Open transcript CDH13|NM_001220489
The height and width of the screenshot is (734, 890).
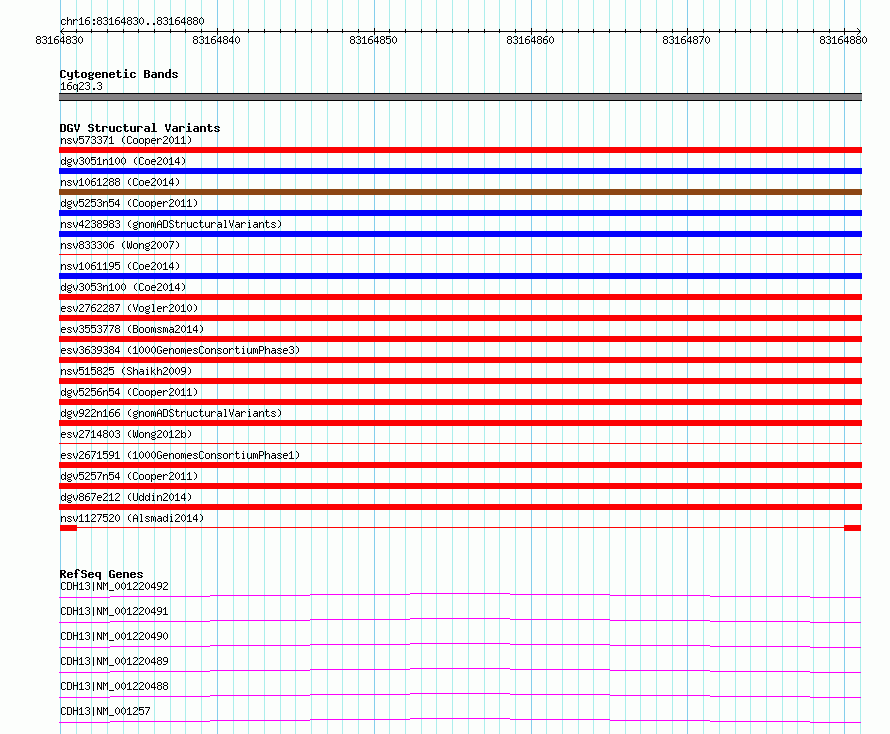point(114,661)
